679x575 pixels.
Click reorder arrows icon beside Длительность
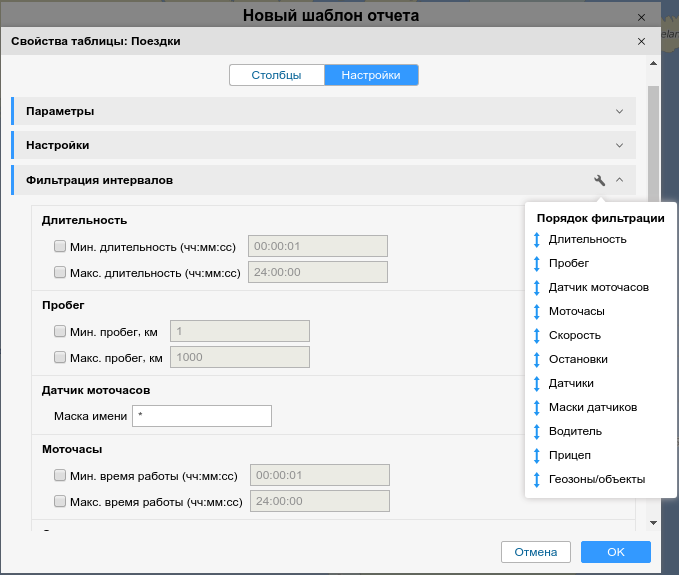(536, 240)
